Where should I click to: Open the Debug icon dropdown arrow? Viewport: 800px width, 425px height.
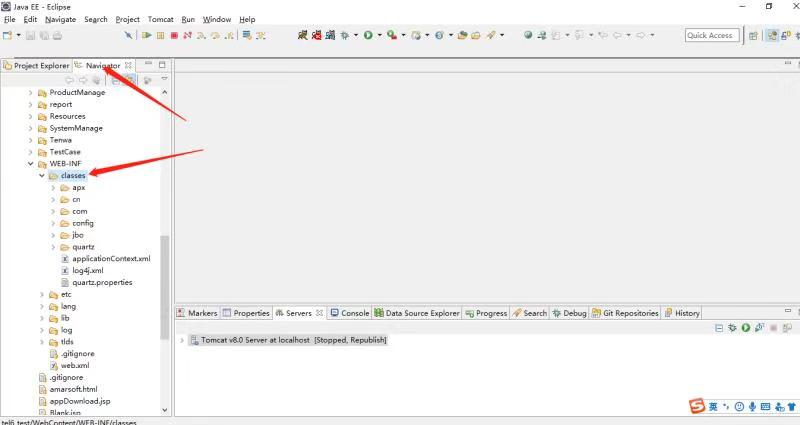click(356, 35)
